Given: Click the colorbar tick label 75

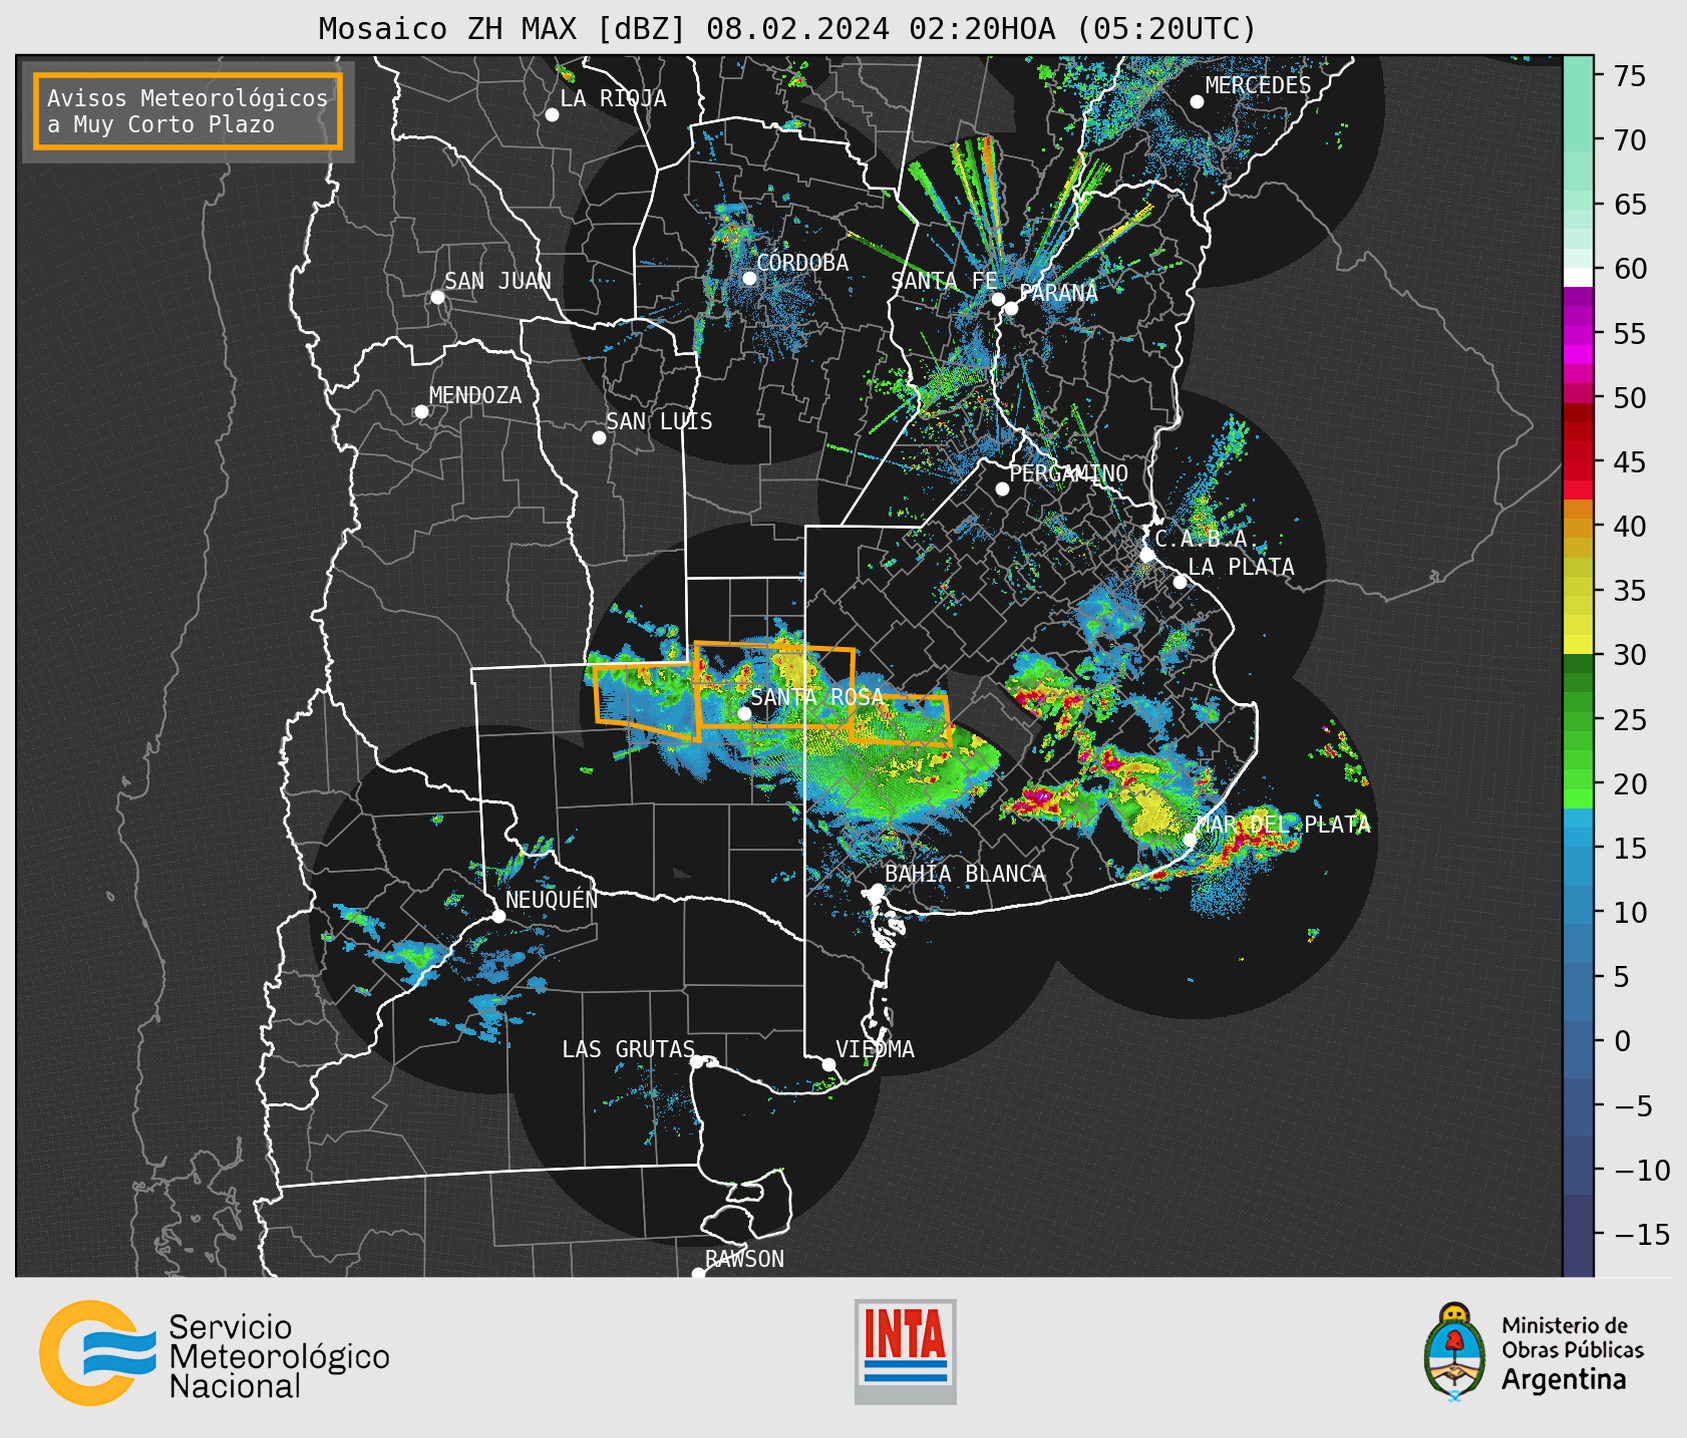Looking at the screenshot, I should 1628,77.
